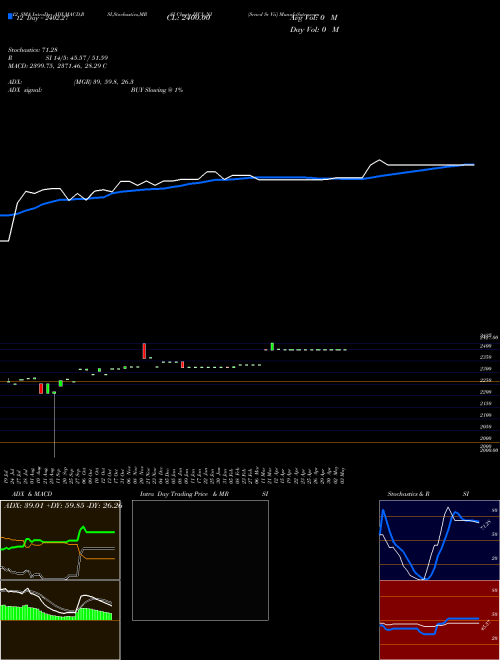This screenshot has width=500, height=660.
Task: Click the 'Day Vol: 0 M' label
Action: pos(314,30)
